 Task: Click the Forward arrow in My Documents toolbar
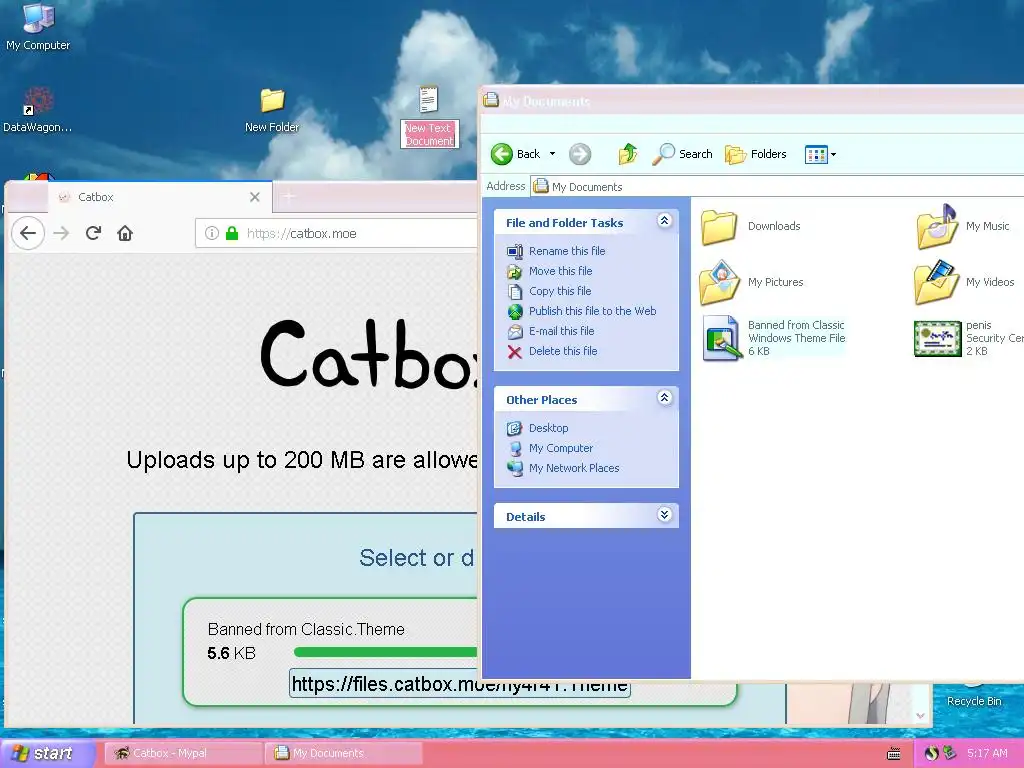point(580,154)
